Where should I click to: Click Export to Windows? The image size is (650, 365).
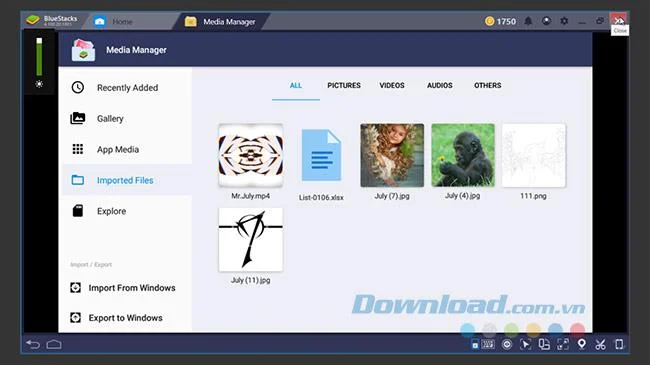coord(116,318)
